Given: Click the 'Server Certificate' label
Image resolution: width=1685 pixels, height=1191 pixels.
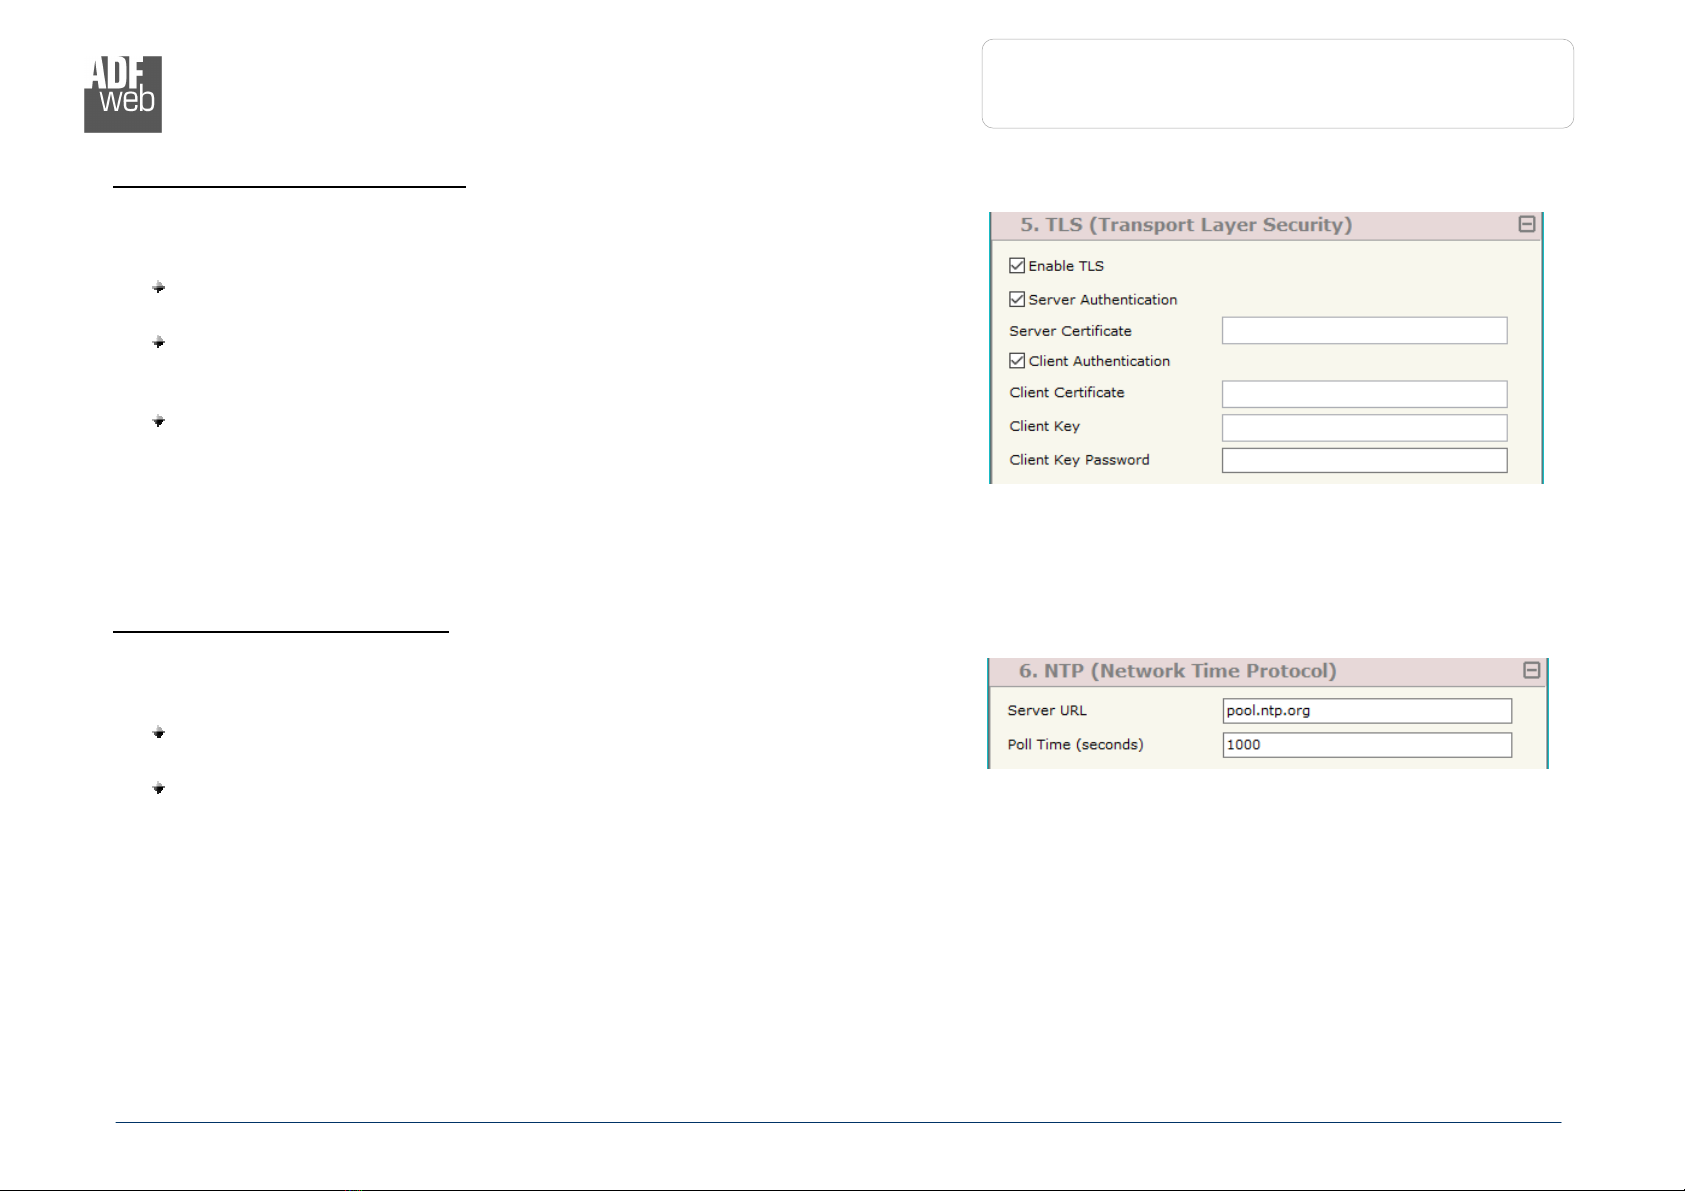Looking at the screenshot, I should pos(1070,331).
